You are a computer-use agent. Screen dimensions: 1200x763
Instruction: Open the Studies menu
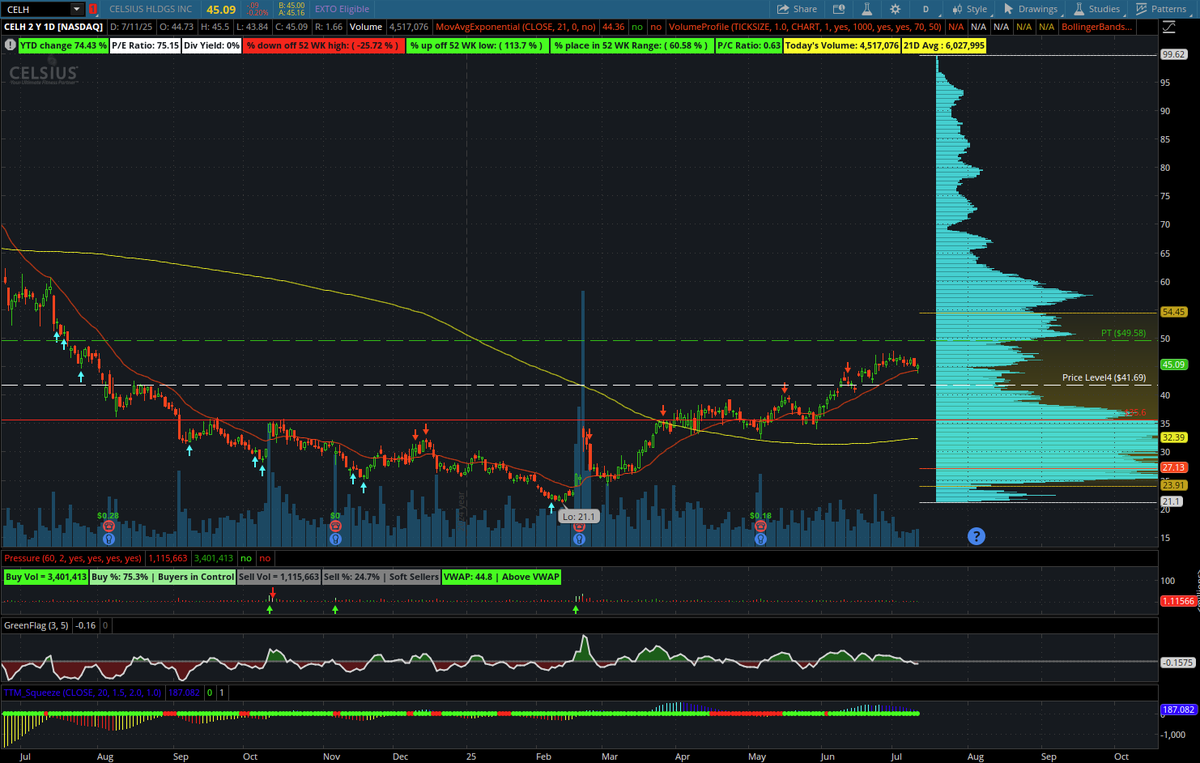pyautogui.click(x=1096, y=9)
